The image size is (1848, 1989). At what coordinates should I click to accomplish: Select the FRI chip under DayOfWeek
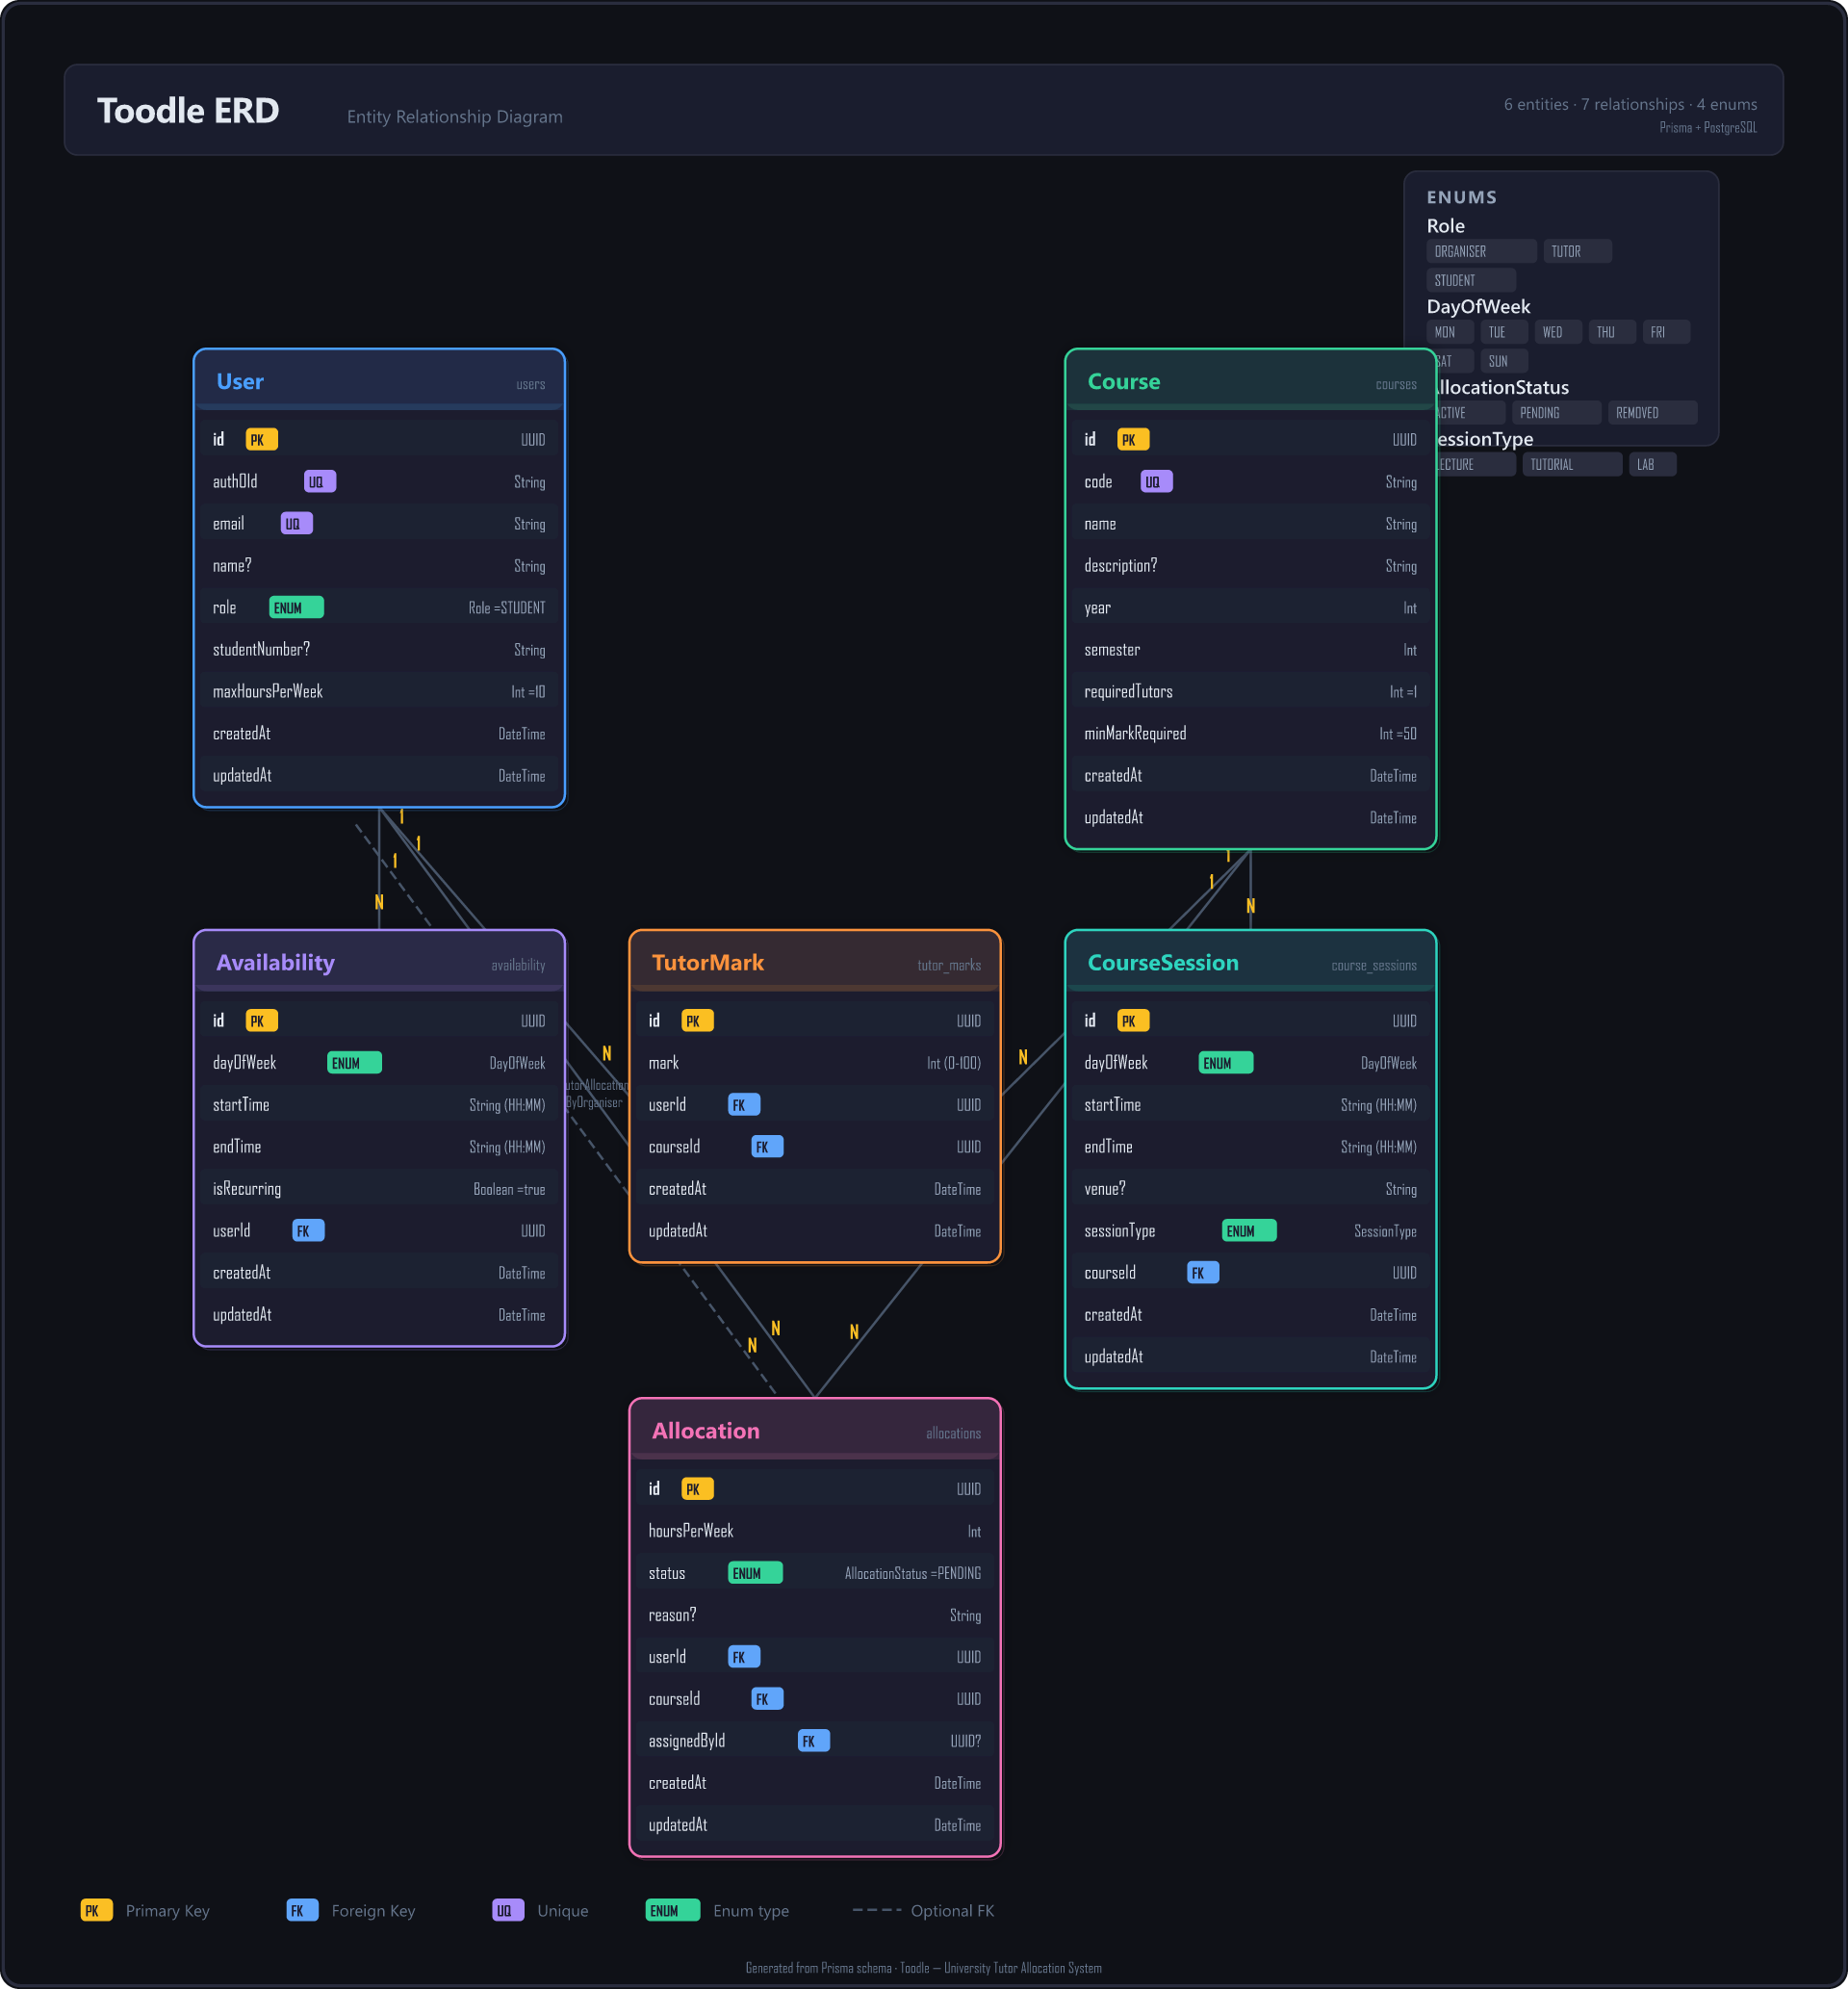click(x=1666, y=332)
